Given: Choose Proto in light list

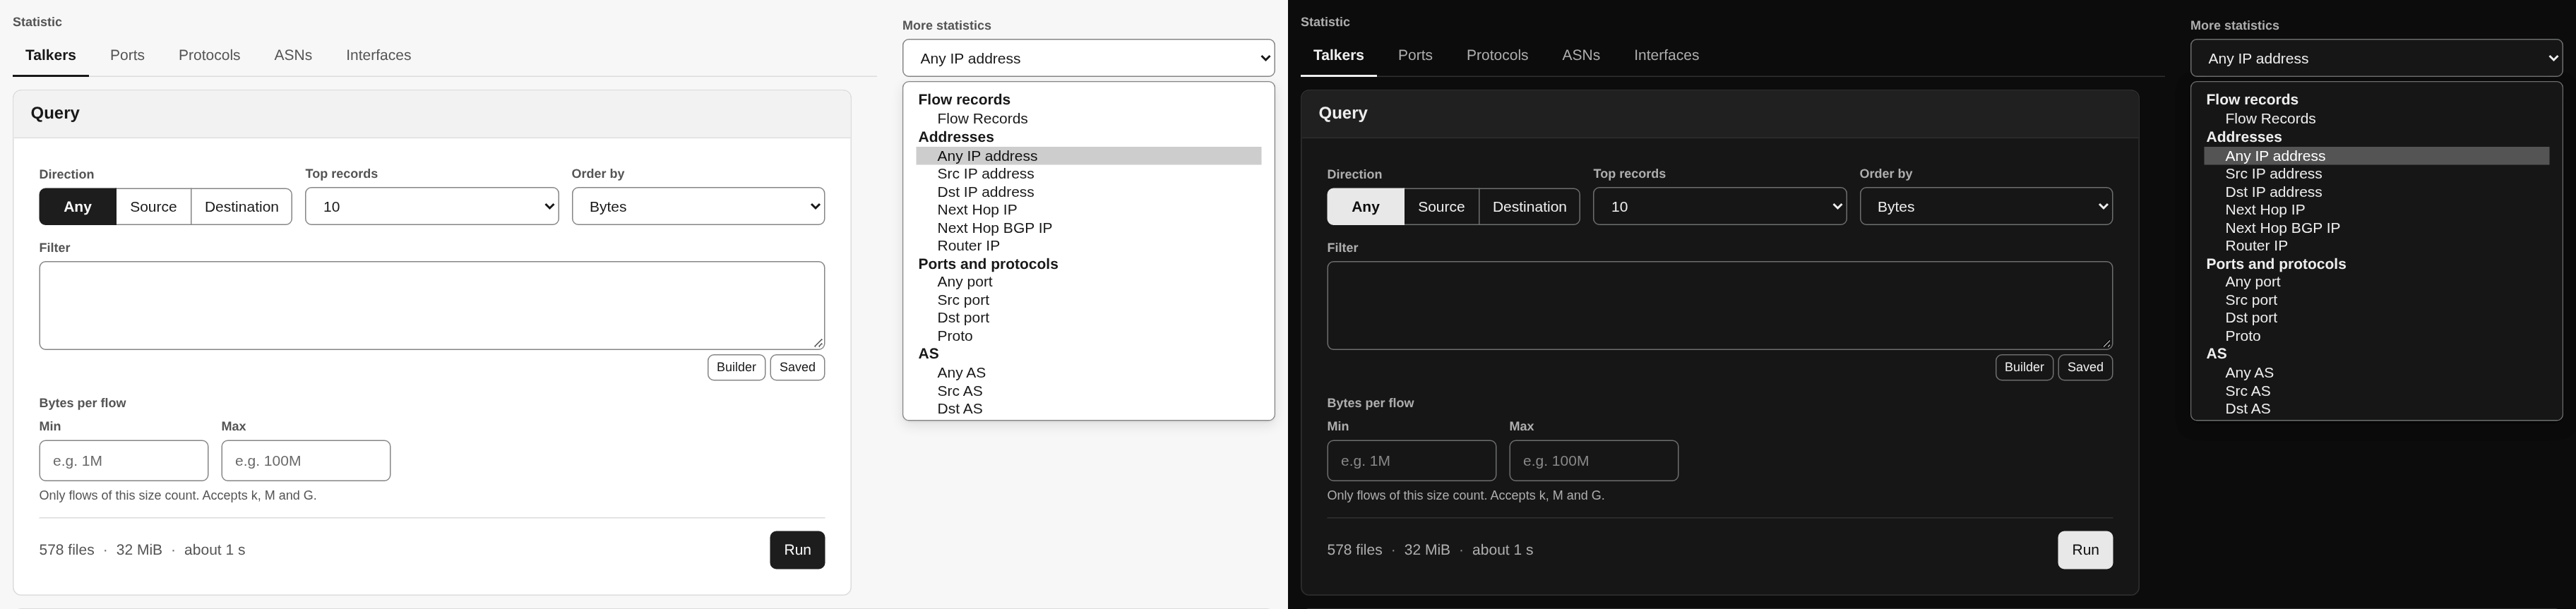Looking at the screenshot, I should 1089,336.
